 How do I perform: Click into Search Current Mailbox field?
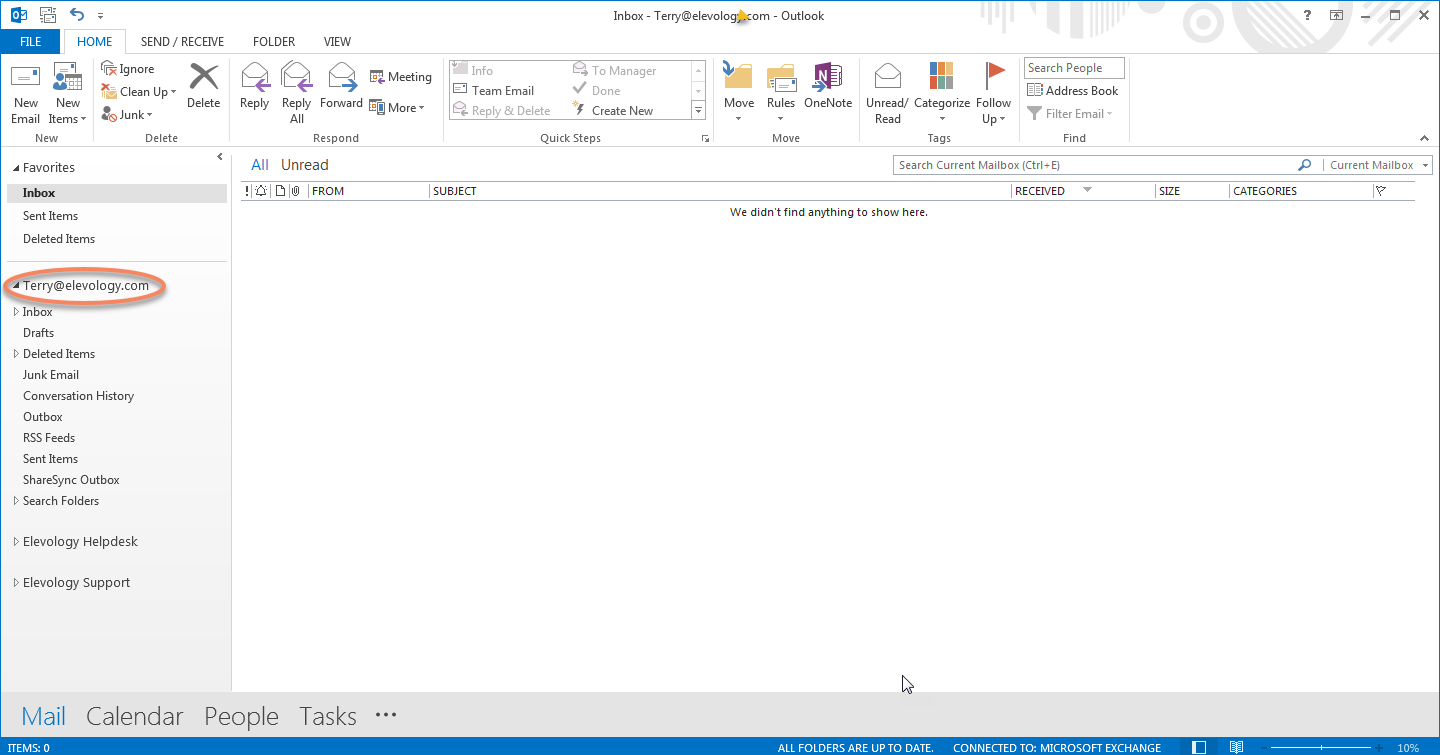[1095, 165]
